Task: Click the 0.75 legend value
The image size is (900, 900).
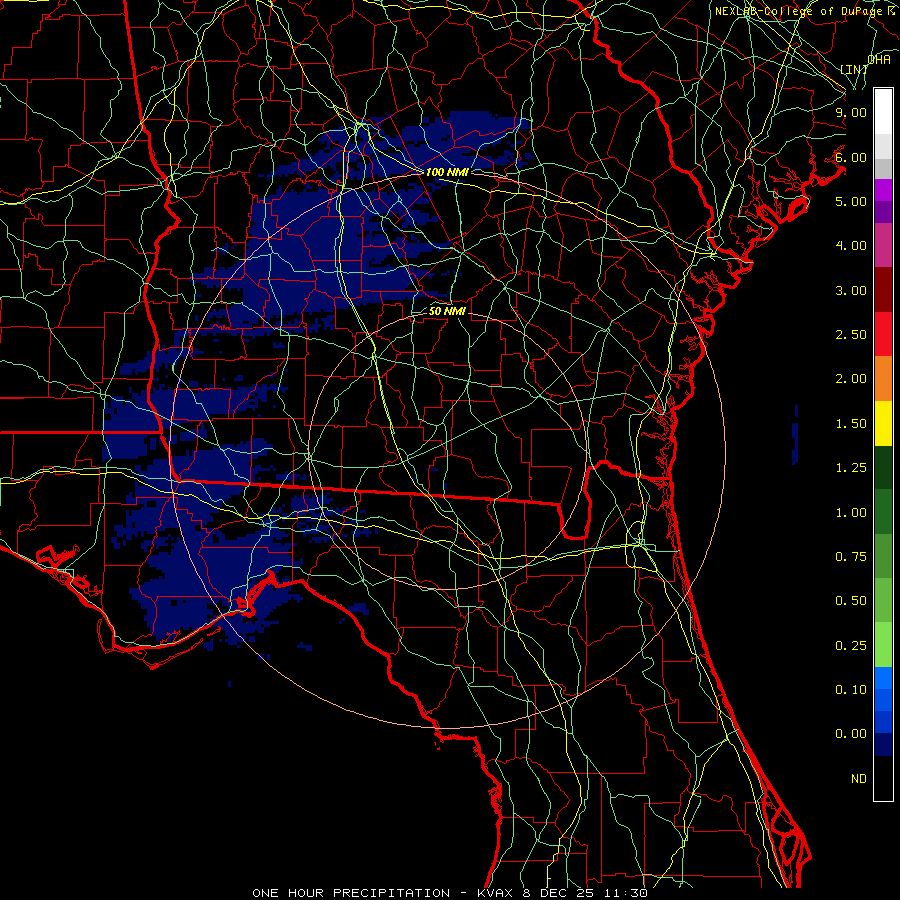Action: coord(851,557)
